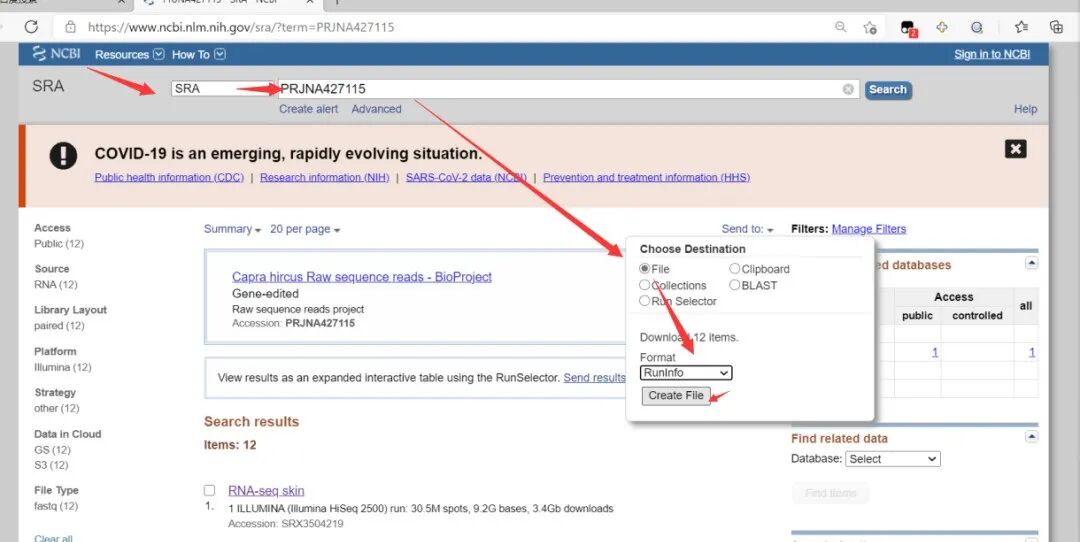The height and width of the screenshot is (542, 1080).
Task: Open Capra hircus Raw sequence reads BioProject
Action: tap(362, 277)
